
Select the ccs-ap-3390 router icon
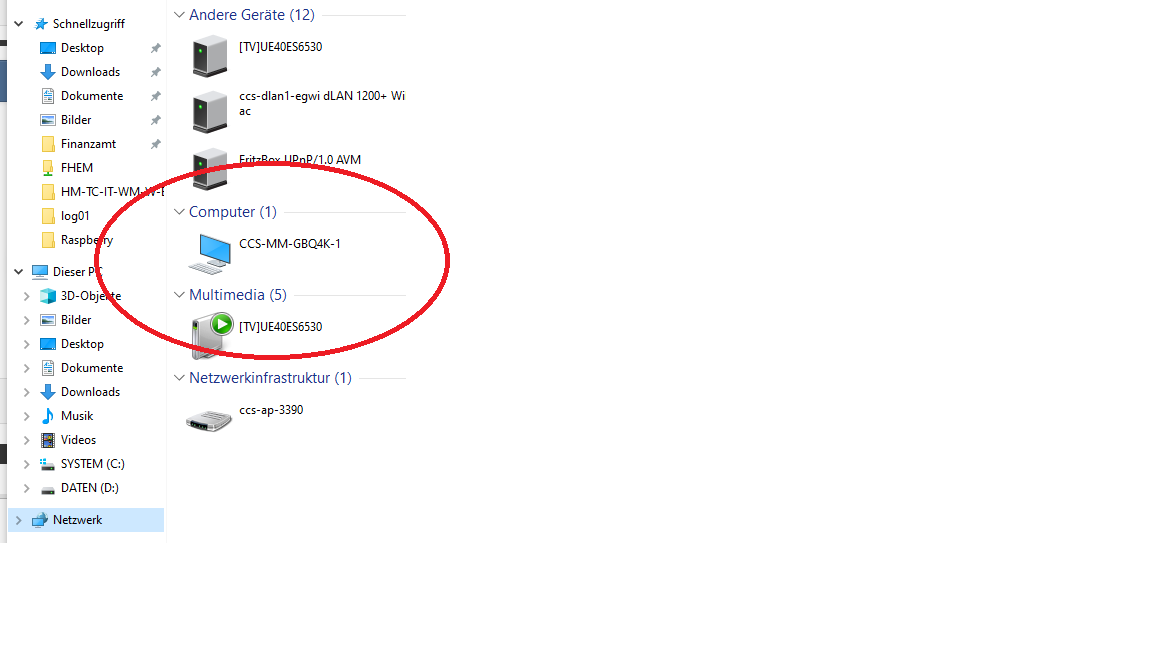point(209,420)
